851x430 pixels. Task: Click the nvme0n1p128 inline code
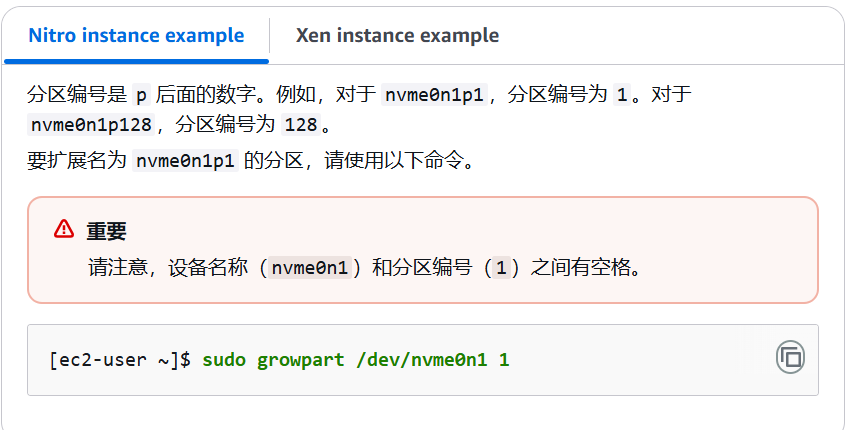91,124
